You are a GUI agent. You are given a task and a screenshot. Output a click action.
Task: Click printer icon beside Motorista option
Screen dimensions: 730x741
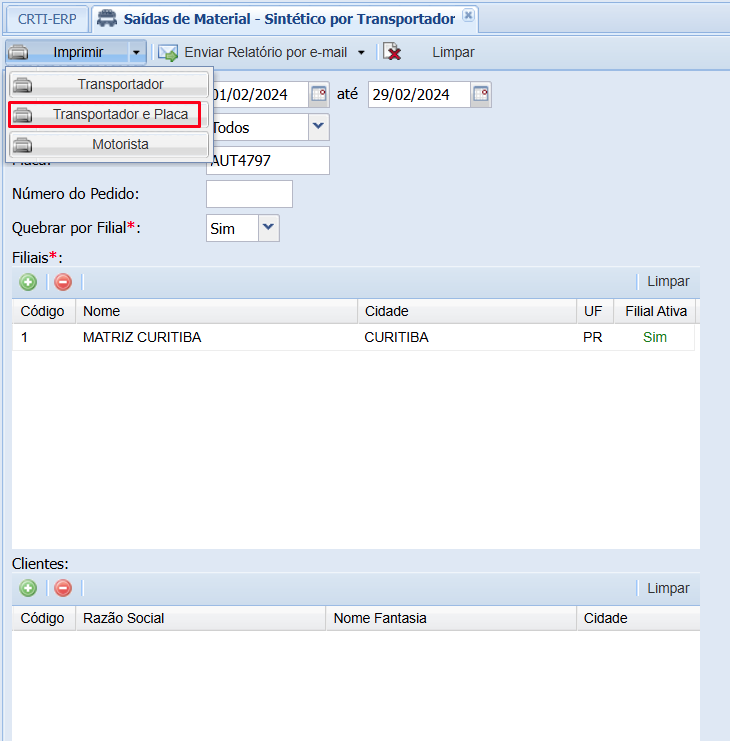tap(22, 145)
